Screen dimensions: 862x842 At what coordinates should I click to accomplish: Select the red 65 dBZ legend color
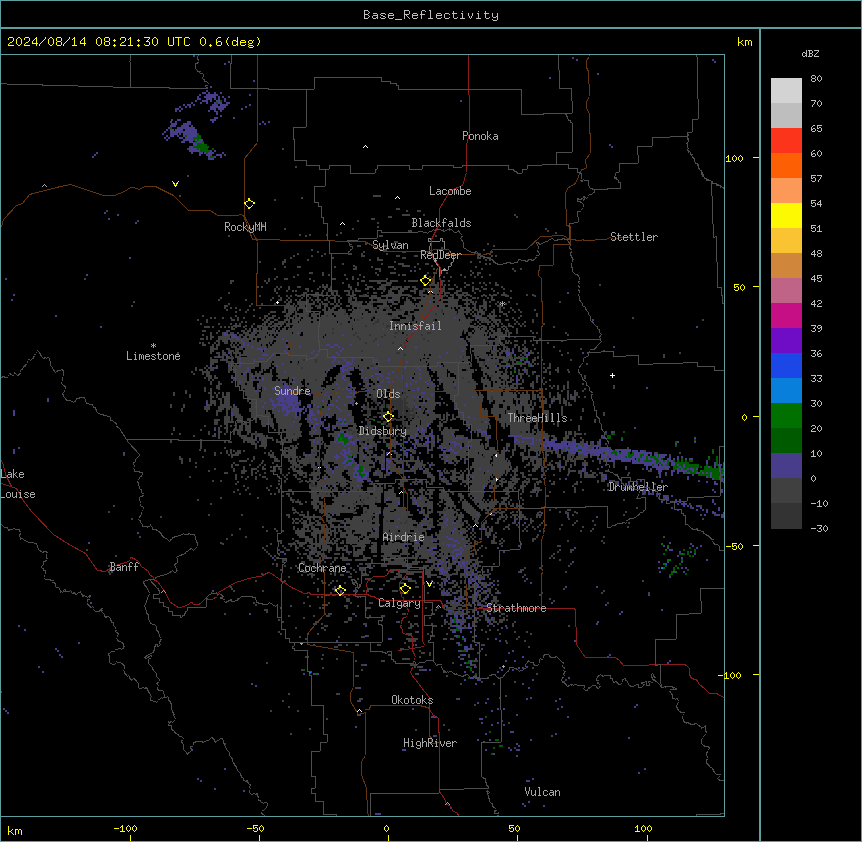(x=786, y=141)
